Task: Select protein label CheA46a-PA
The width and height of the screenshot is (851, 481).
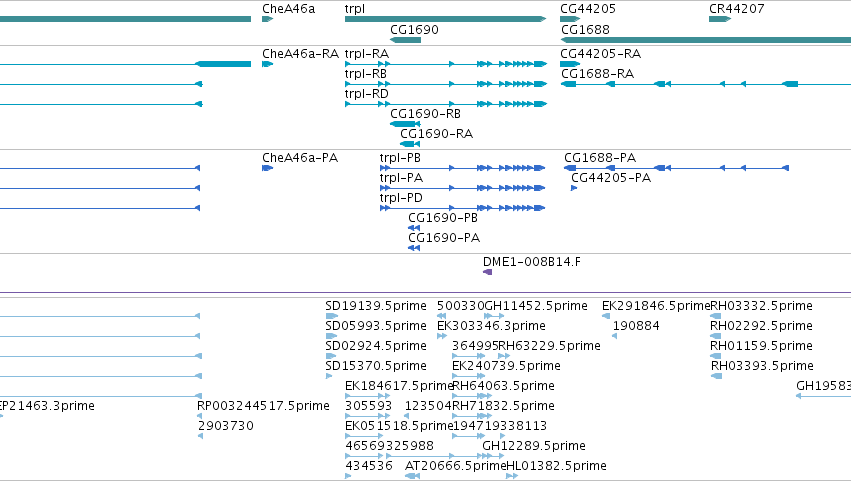Action: click(300, 158)
